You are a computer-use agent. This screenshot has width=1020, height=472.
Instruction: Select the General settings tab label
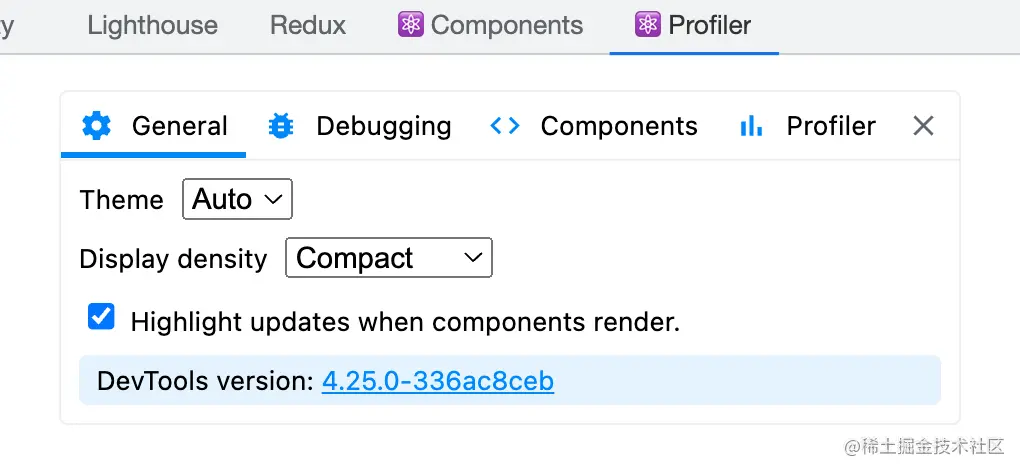(x=180, y=126)
